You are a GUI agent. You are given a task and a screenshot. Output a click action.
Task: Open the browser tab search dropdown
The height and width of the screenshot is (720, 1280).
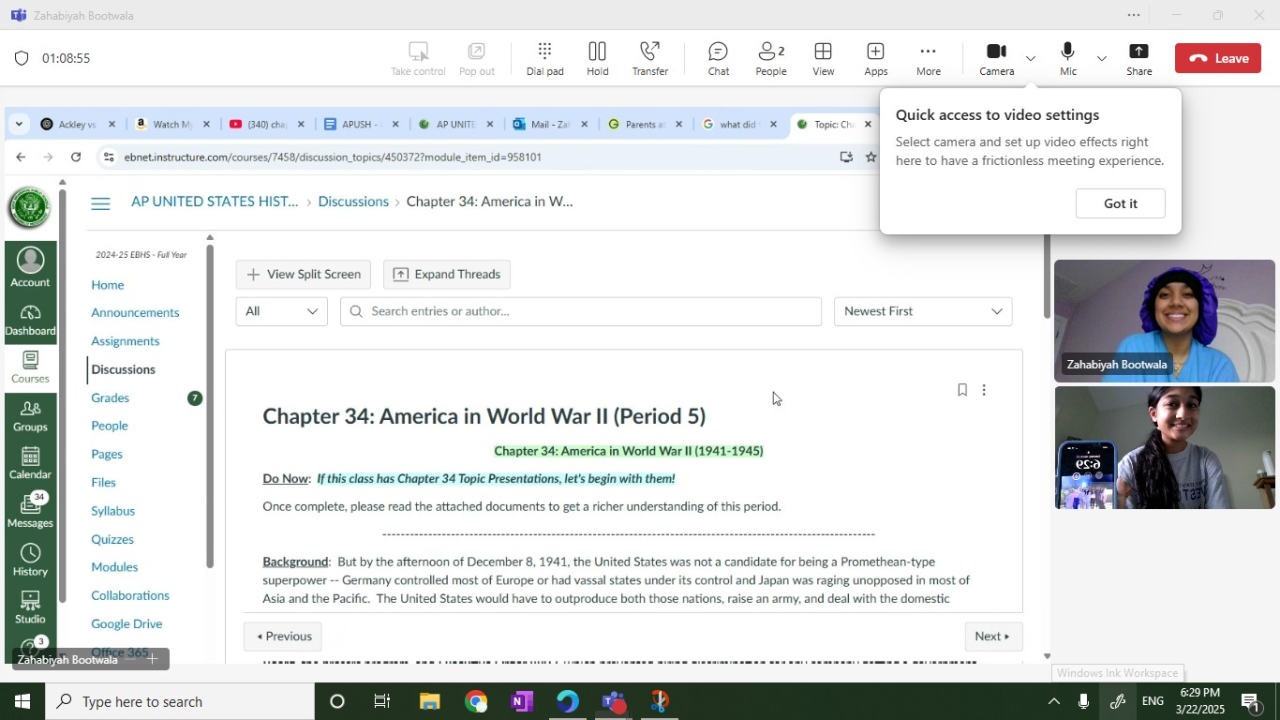pyautogui.click(x=19, y=124)
